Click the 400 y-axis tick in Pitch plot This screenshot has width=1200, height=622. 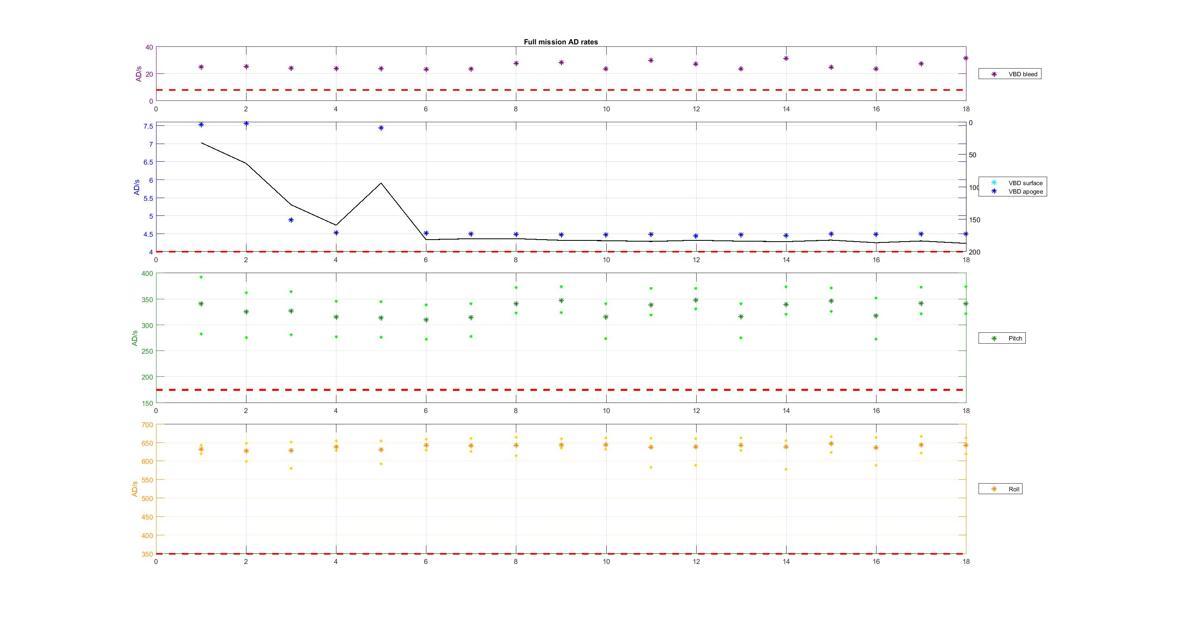pos(147,273)
